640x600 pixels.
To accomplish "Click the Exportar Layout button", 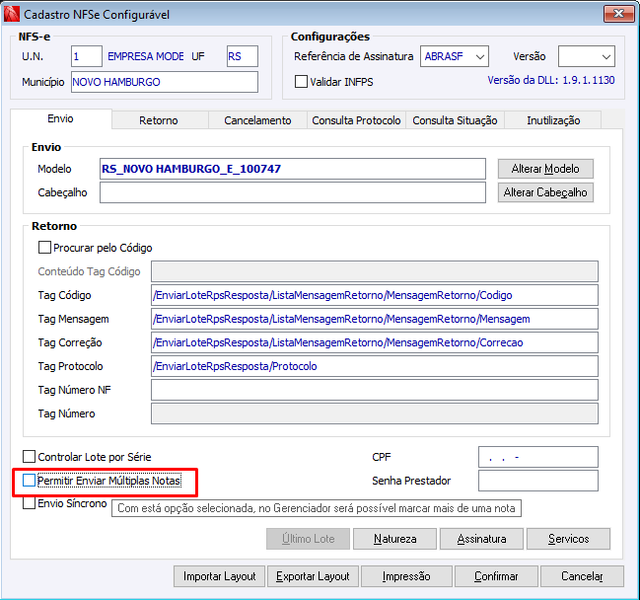I will pyautogui.click(x=313, y=576).
